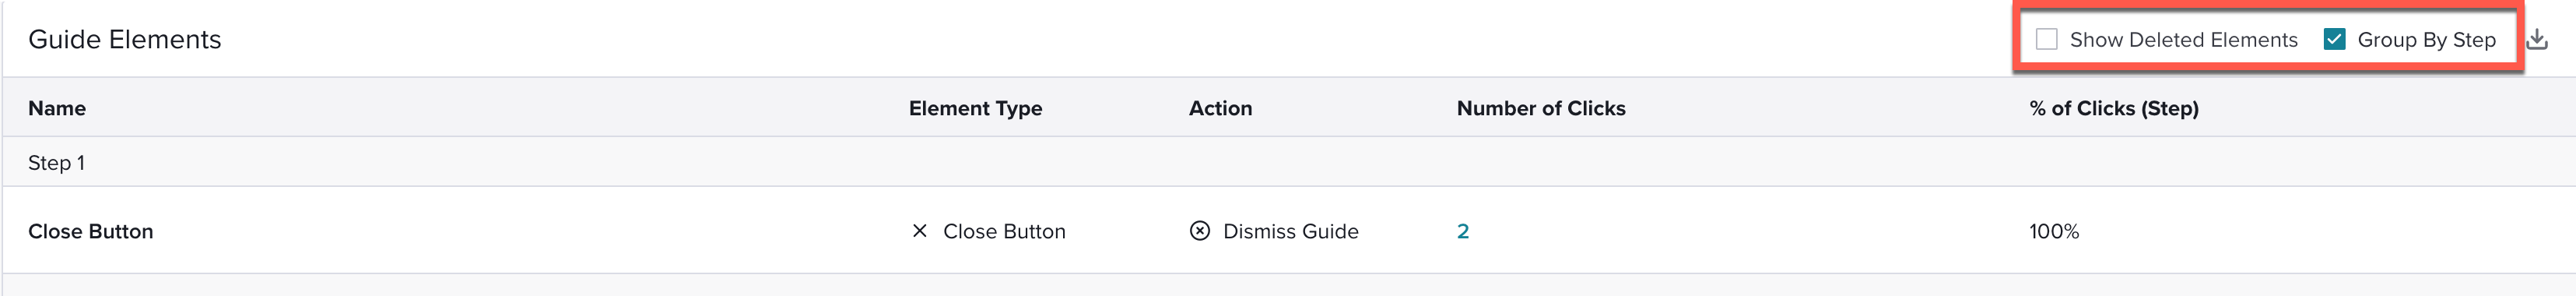Image resolution: width=2576 pixels, height=296 pixels.
Task: Uncheck the Group By Step checkbox
Action: click(2334, 40)
